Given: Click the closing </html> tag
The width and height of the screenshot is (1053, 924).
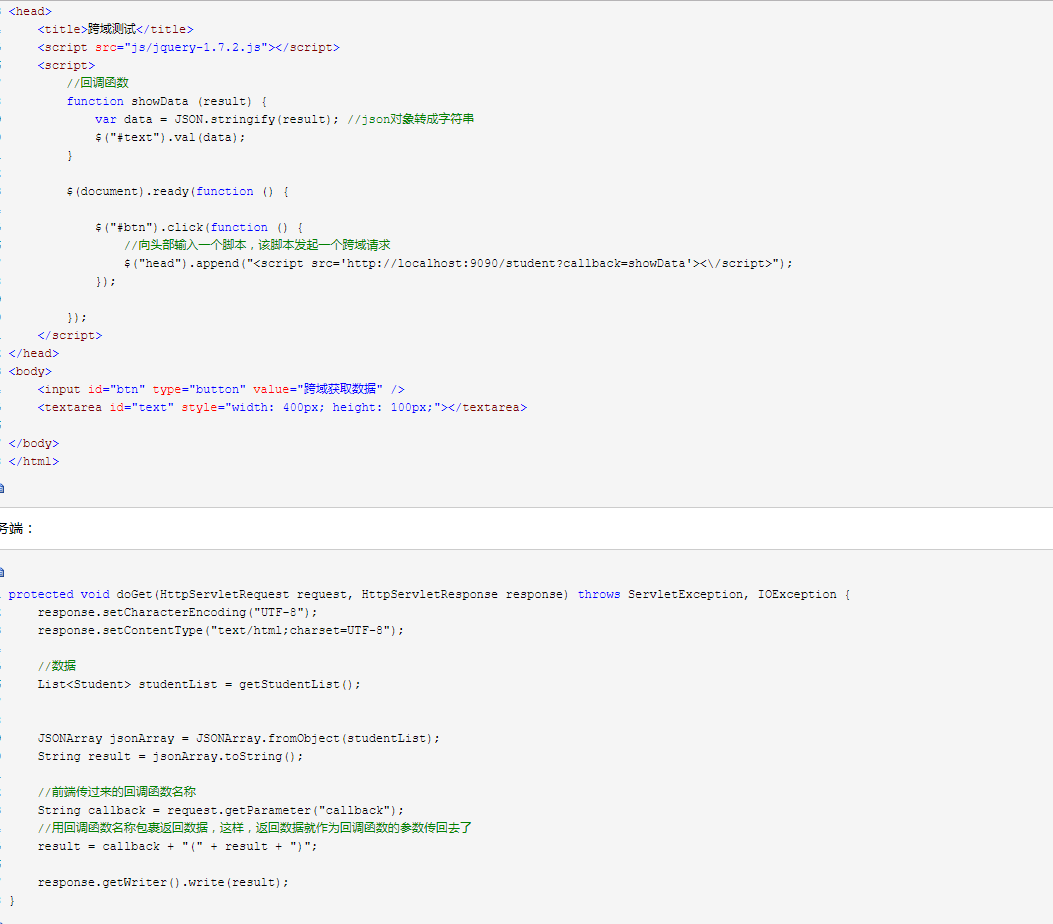Looking at the screenshot, I should [34, 461].
